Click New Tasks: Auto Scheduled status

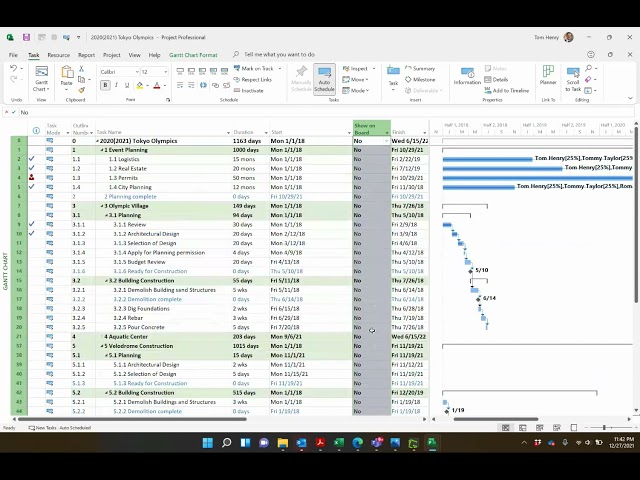[60, 428]
